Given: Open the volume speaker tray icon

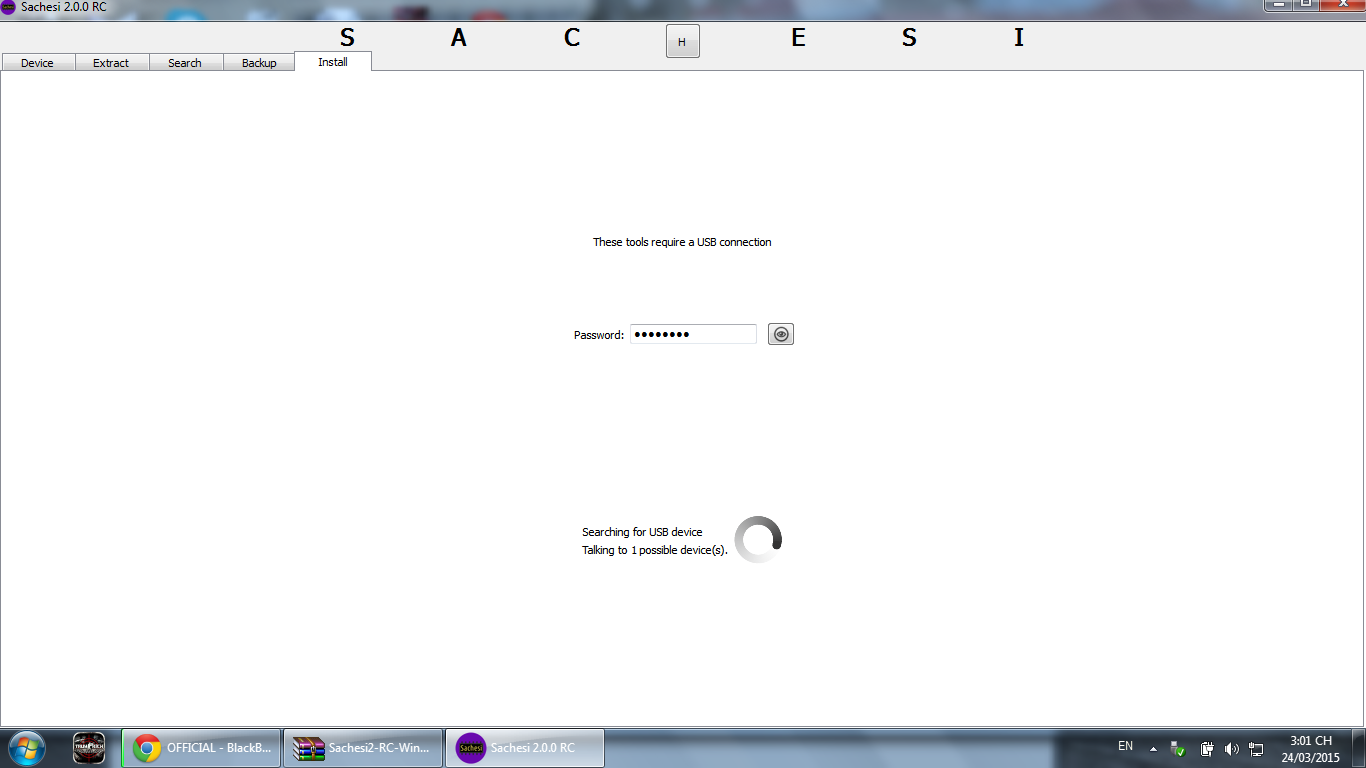Looking at the screenshot, I should (x=1232, y=748).
